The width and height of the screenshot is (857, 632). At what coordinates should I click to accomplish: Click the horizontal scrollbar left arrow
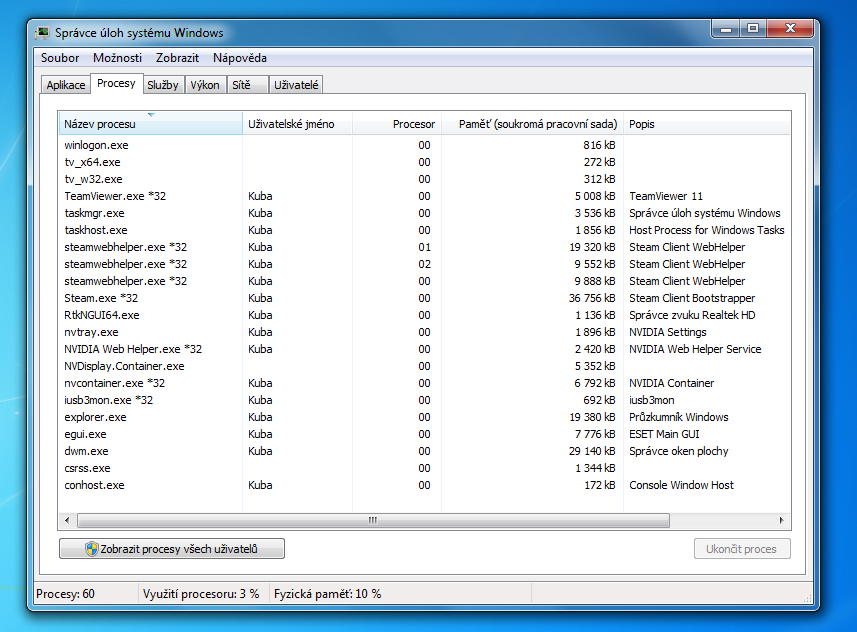[67, 520]
